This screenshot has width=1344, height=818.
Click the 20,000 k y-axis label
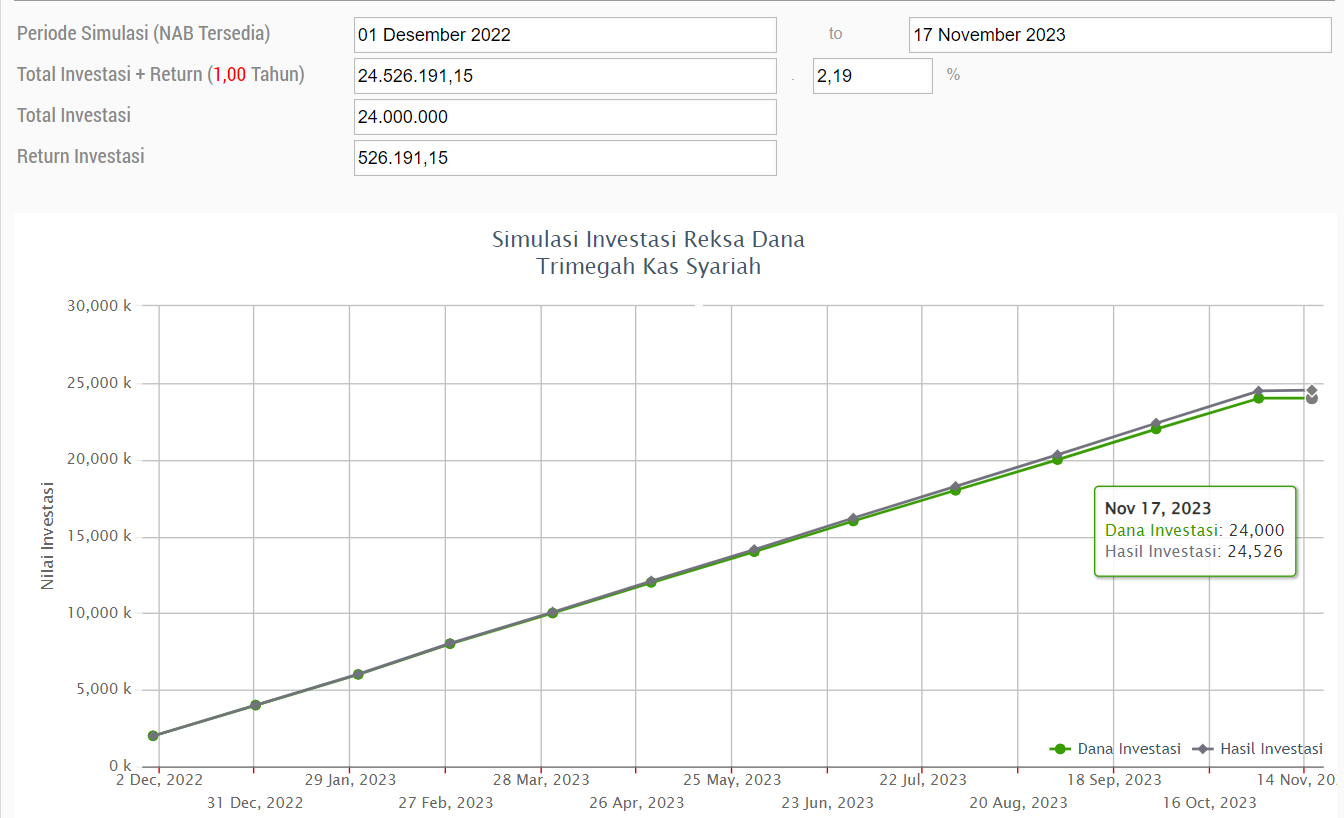point(99,460)
